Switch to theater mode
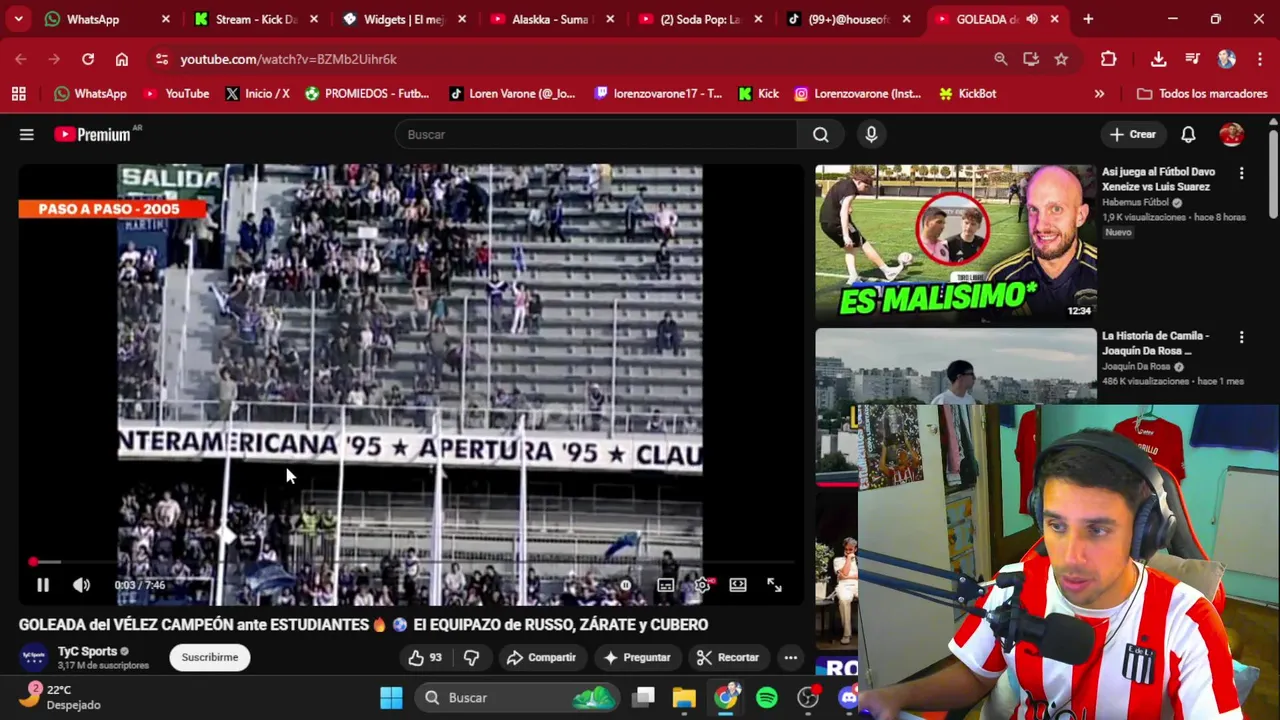Image resolution: width=1280 pixels, height=720 pixels. [x=738, y=586]
